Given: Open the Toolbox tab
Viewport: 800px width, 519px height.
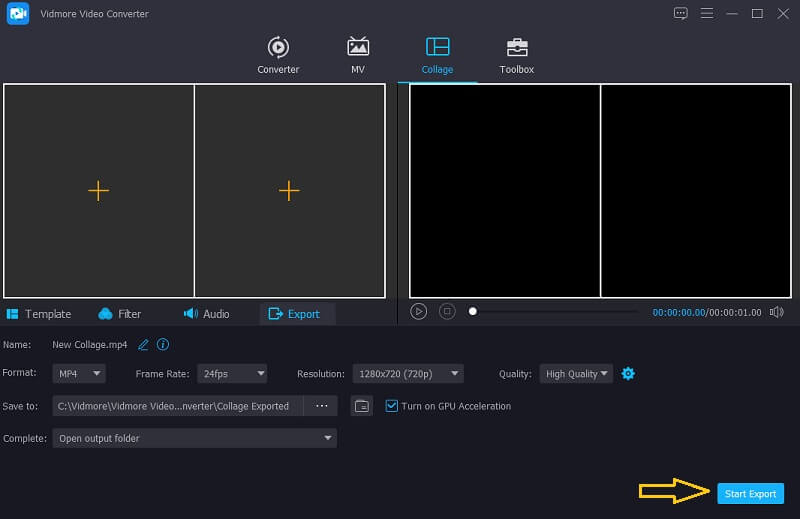Looking at the screenshot, I should click(x=517, y=56).
